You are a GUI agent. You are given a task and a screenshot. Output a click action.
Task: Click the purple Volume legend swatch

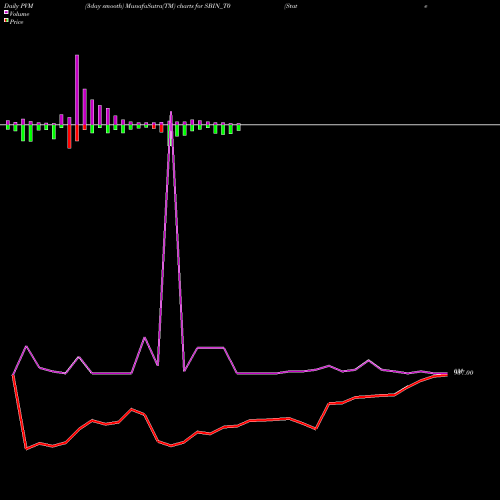6,12
